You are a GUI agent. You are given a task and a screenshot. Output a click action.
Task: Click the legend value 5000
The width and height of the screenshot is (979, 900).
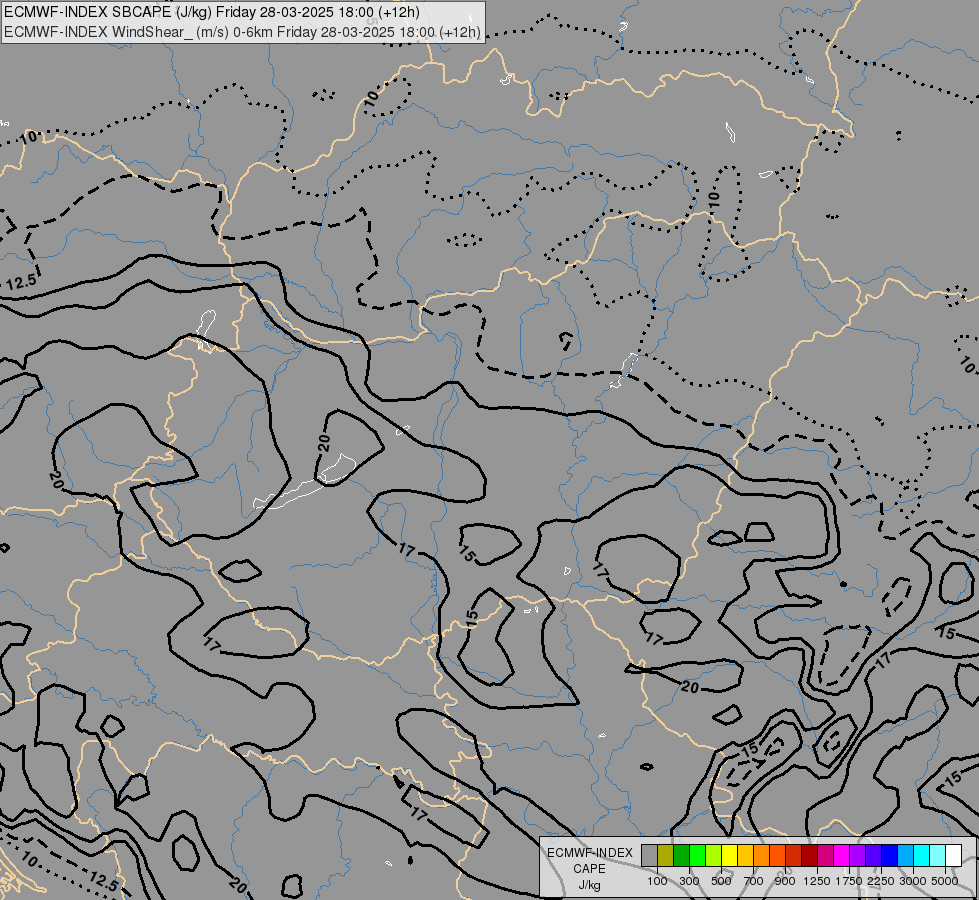[945, 881]
